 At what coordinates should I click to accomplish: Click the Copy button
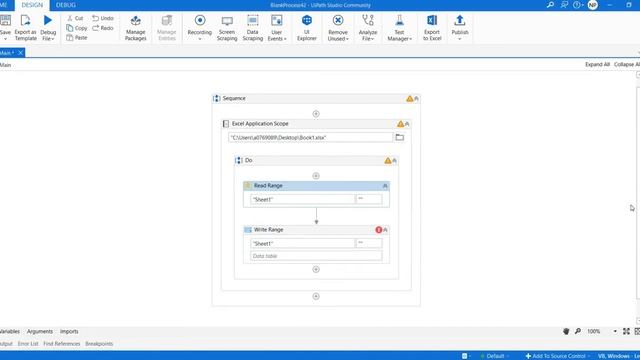pyautogui.click(x=77, y=28)
